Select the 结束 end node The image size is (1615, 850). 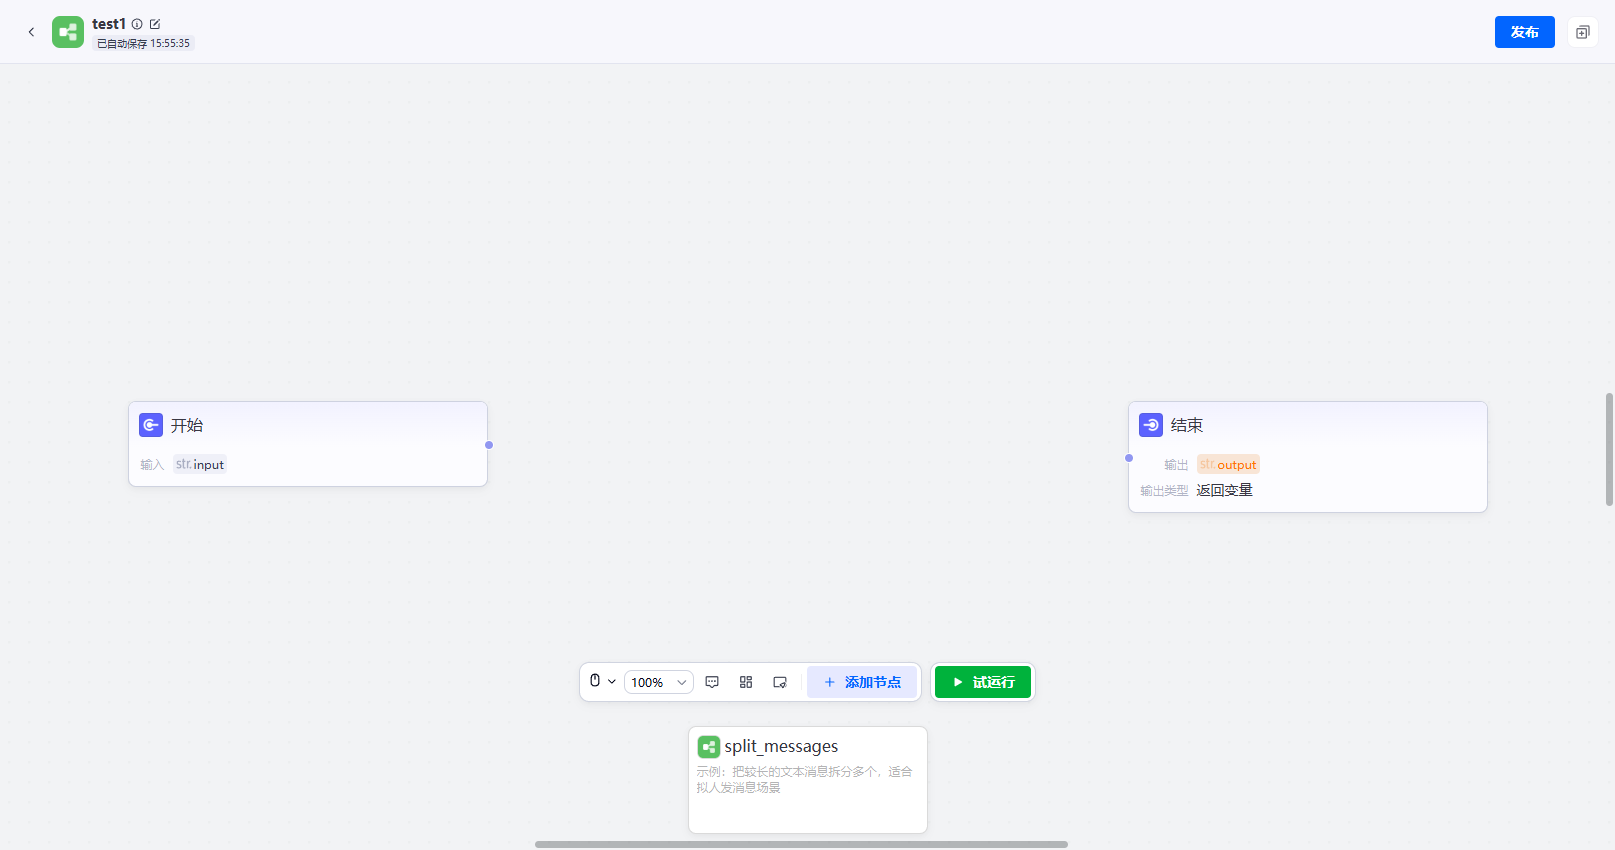1308,457
